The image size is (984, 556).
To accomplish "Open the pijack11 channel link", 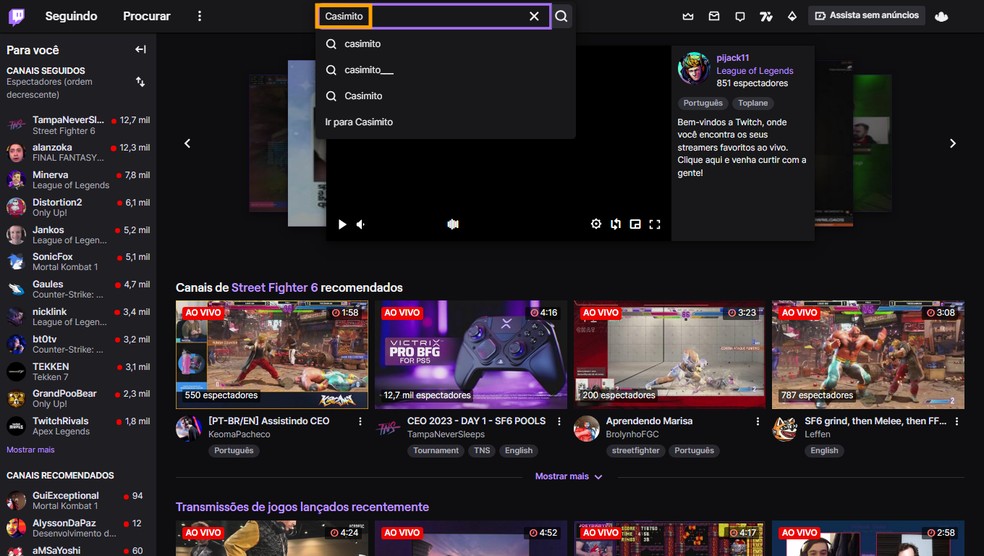I will click(x=732, y=58).
